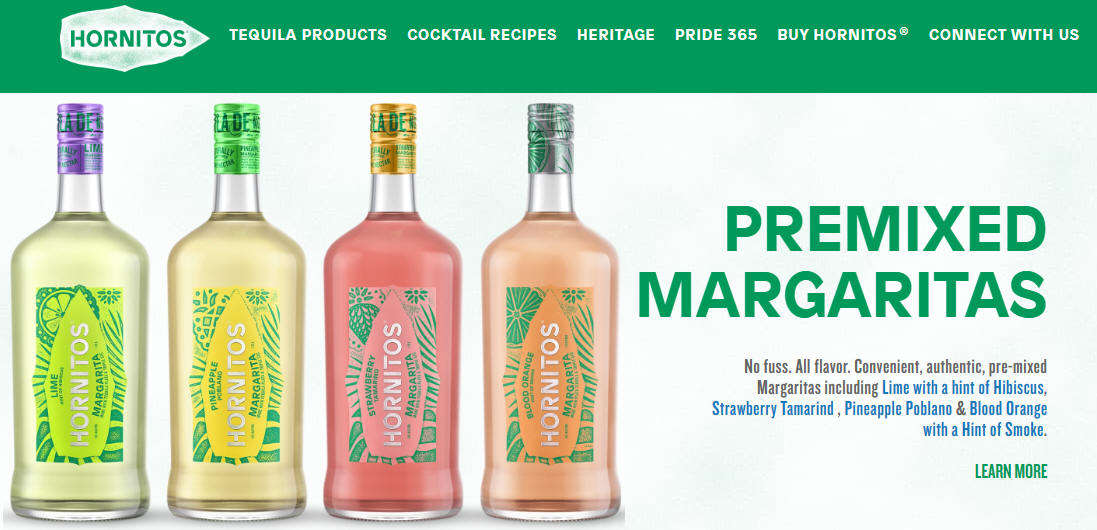Follow the Blood Orange text link
The image size is (1097, 530).
1008,408
